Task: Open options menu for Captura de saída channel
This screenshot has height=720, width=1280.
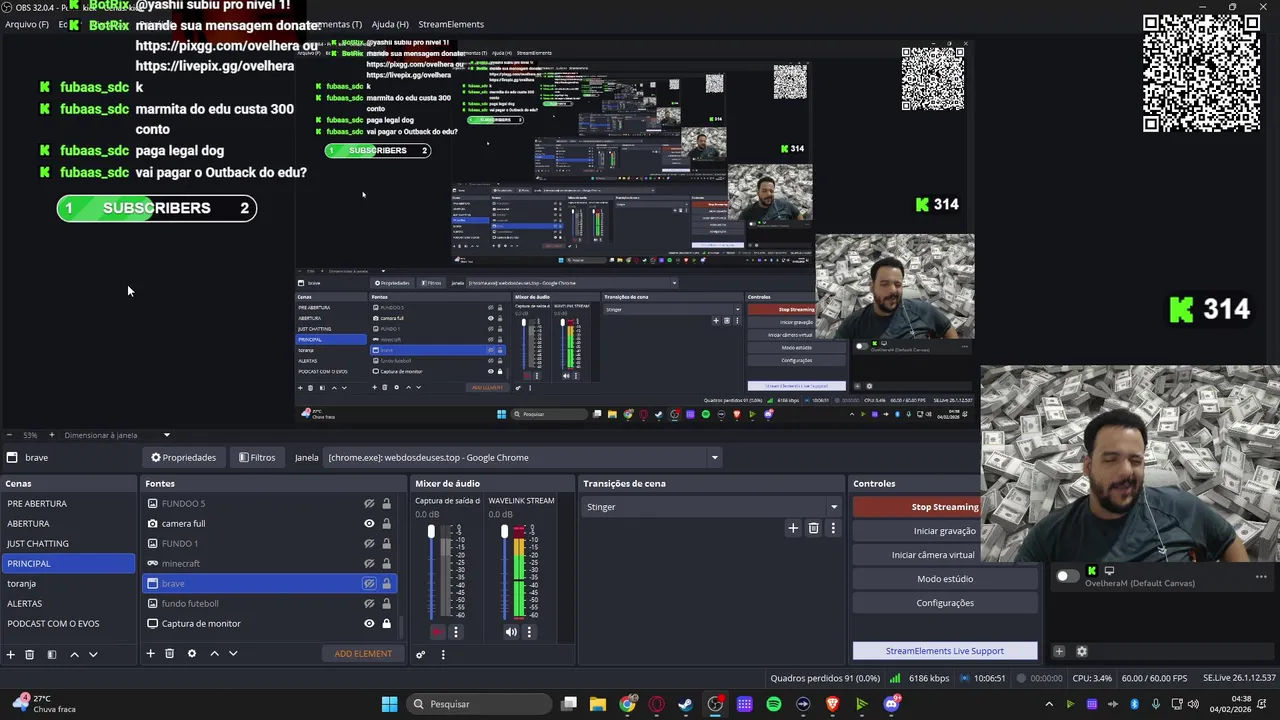Action: pos(456,632)
